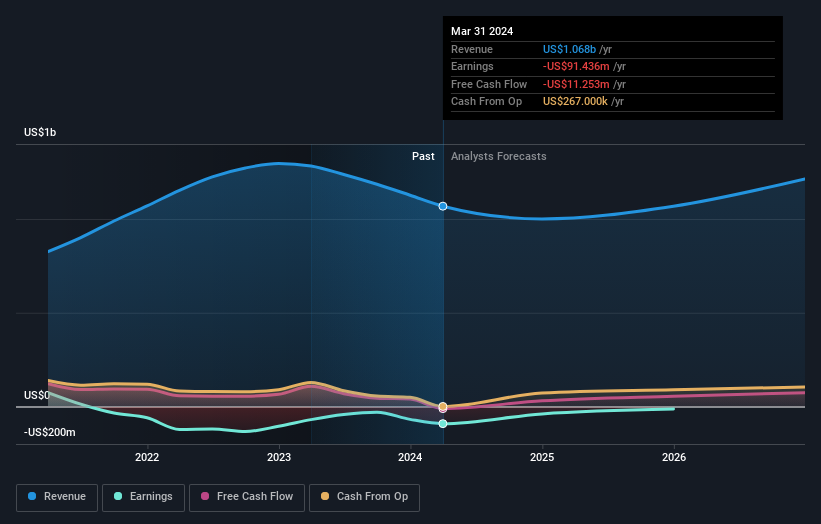Click the Past section label
The width and height of the screenshot is (821, 524).
pyautogui.click(x=423, y=157)
